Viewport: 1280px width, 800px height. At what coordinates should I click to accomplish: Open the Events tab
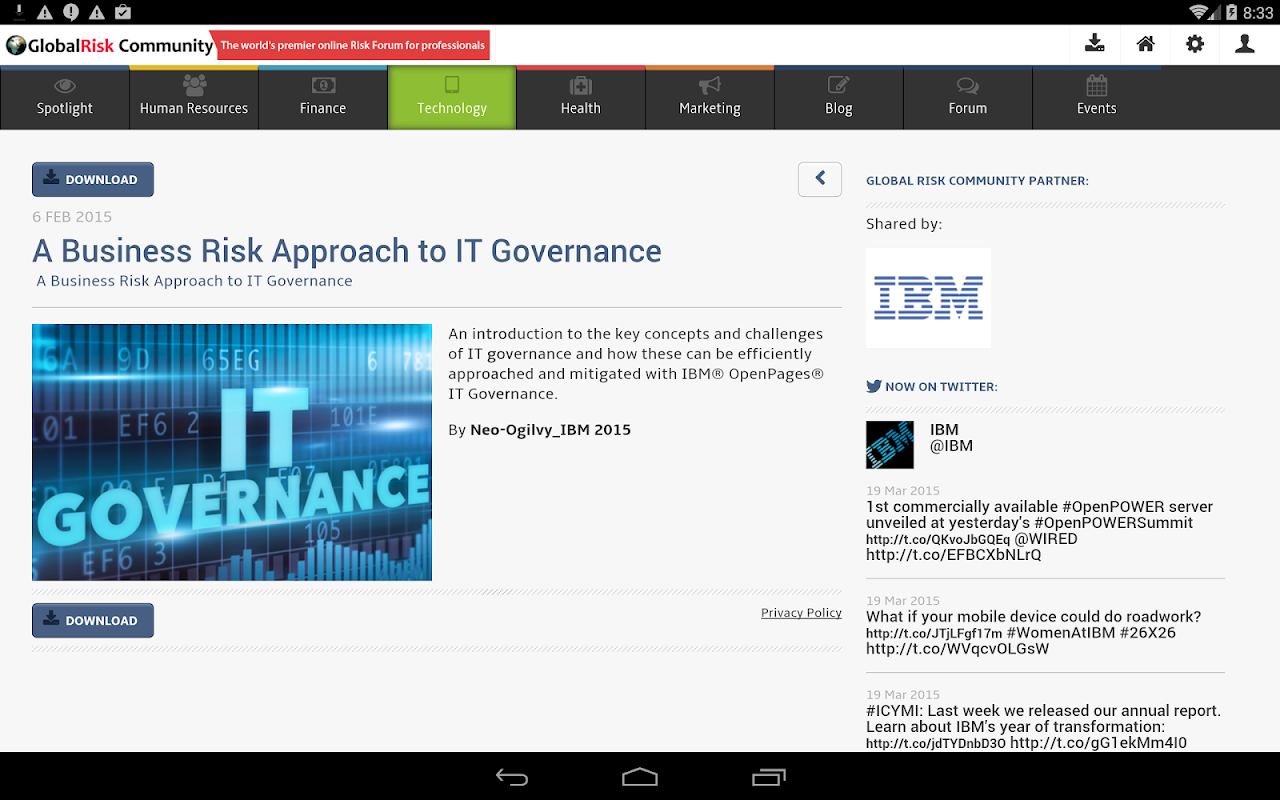click(x=1097, y=98)
